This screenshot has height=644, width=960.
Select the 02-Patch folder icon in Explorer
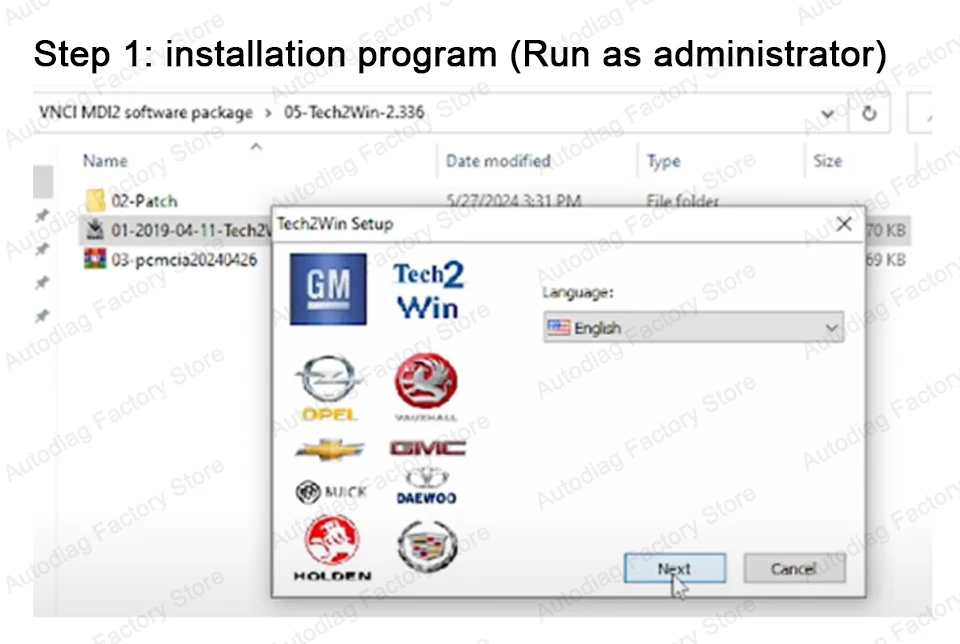pyautogui.click(x=95, y=200)
